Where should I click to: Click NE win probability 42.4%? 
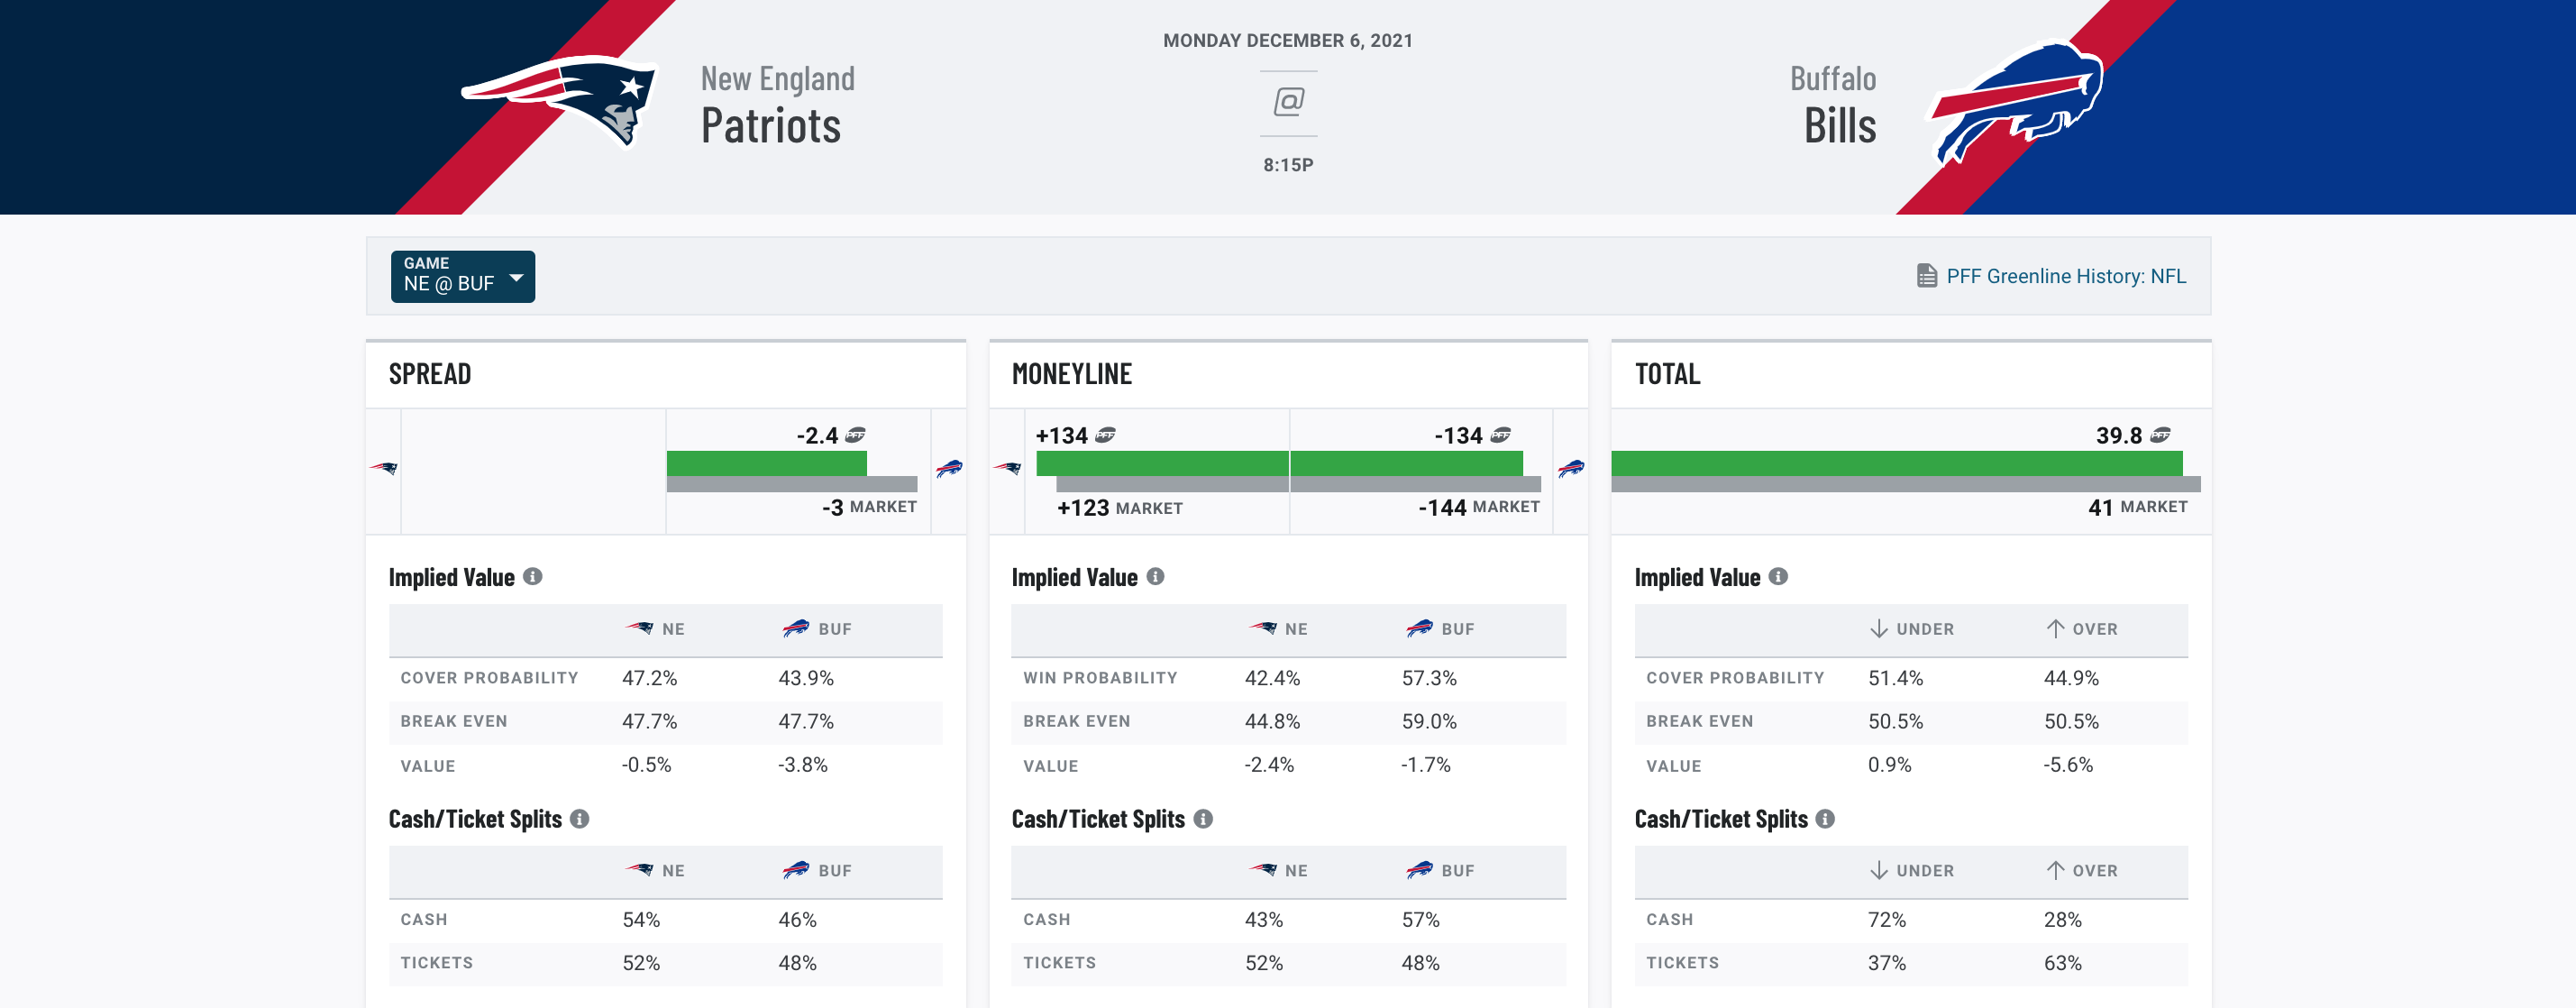1272,678
